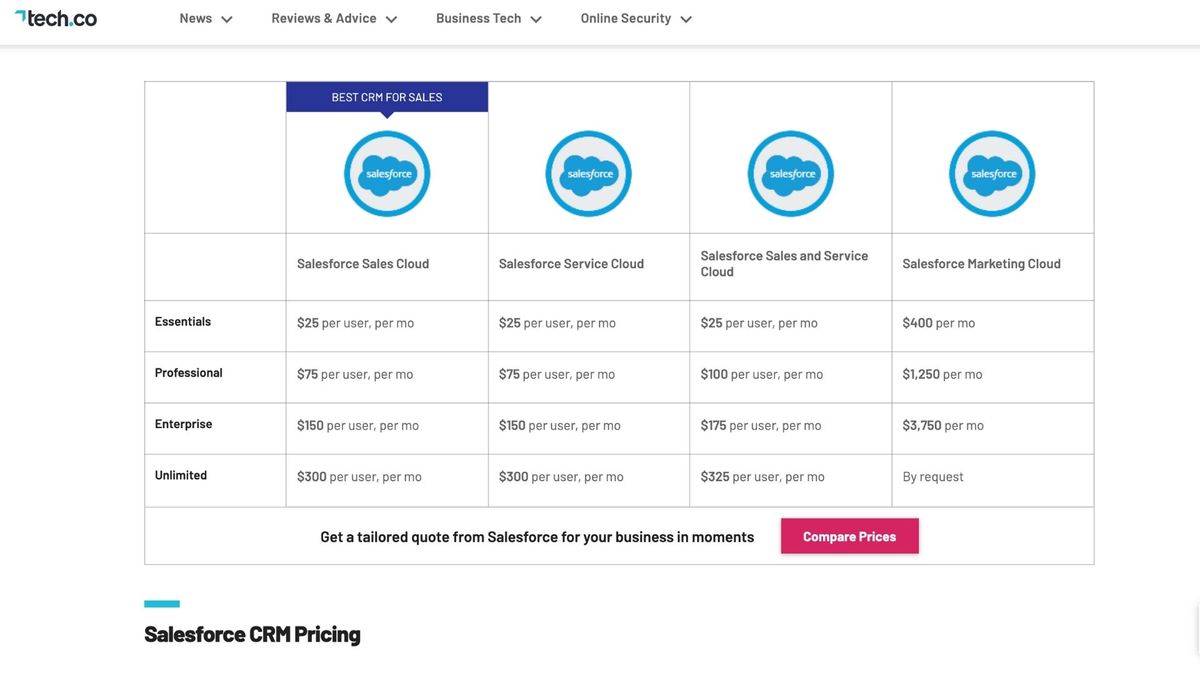This screenshot has height=675, width=1200.
Task: Click the $1,250 per mo pricing cell
Action: pyautogui.click(x=941, y=373)
